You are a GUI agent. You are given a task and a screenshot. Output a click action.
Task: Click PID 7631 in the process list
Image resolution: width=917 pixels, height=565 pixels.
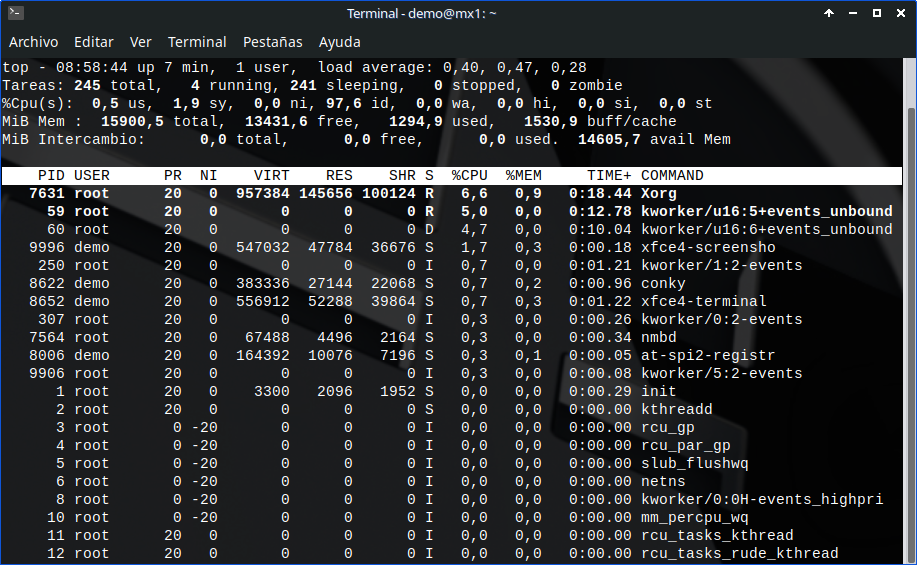[47, 194]
